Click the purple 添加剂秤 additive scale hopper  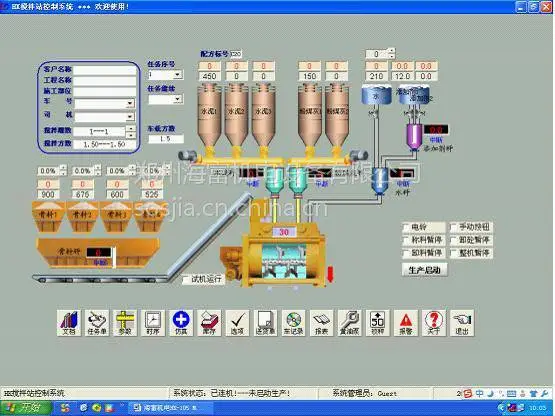click(413, 136)
